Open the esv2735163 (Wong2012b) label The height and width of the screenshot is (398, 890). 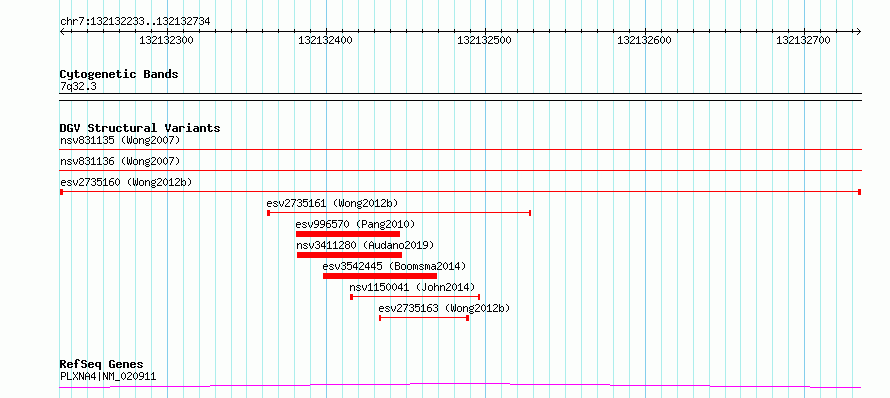click(444, 308)
